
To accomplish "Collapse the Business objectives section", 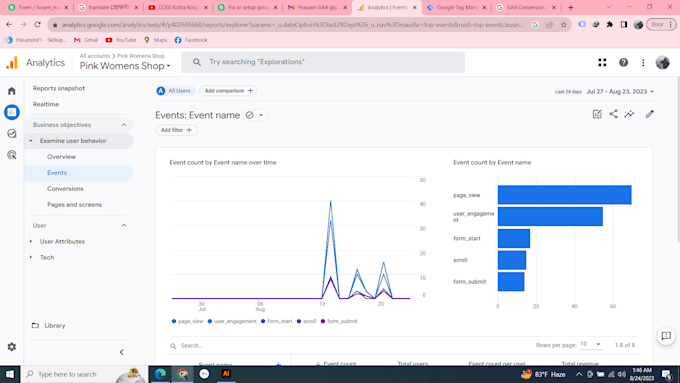I will (x=124, y=125).
